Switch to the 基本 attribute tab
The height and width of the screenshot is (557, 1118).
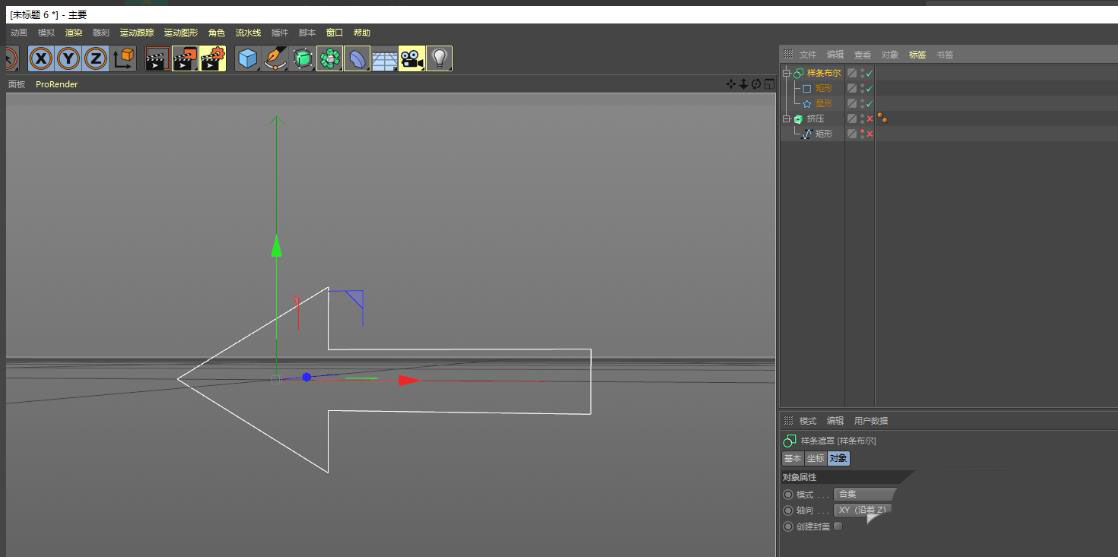coord(793,459)
